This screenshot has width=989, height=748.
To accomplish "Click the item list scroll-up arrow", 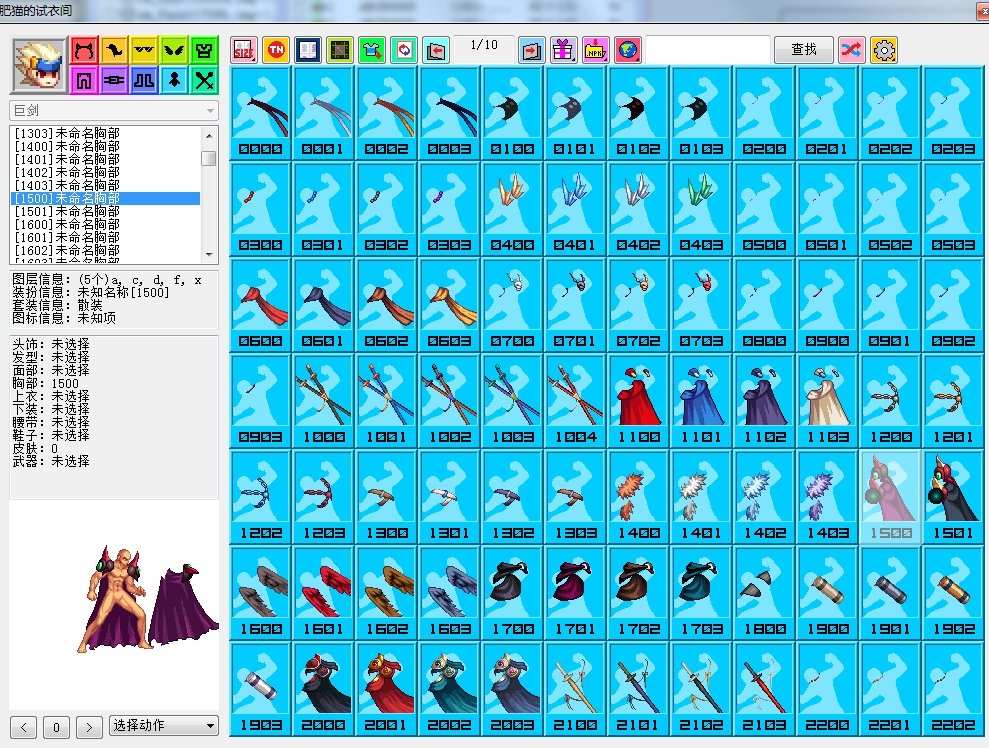I will 209,136.
